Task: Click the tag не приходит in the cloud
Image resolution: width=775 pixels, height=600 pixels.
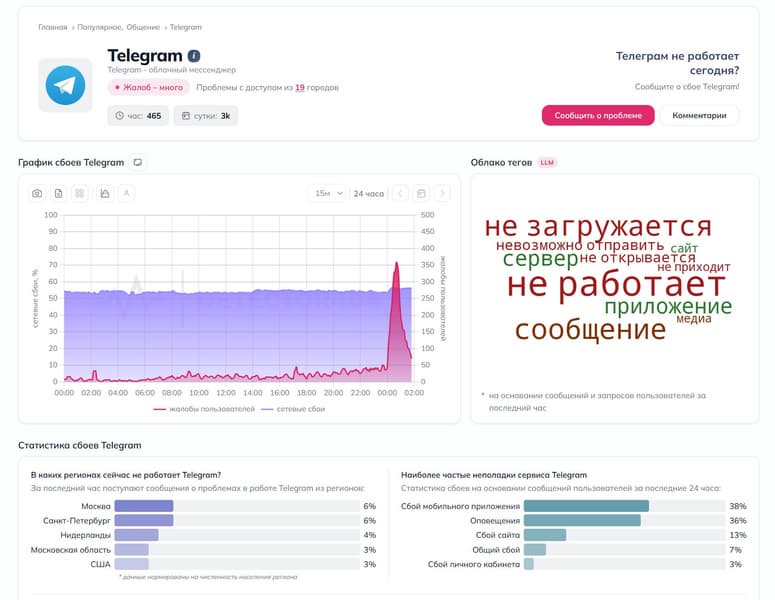Action: (693, 267)
